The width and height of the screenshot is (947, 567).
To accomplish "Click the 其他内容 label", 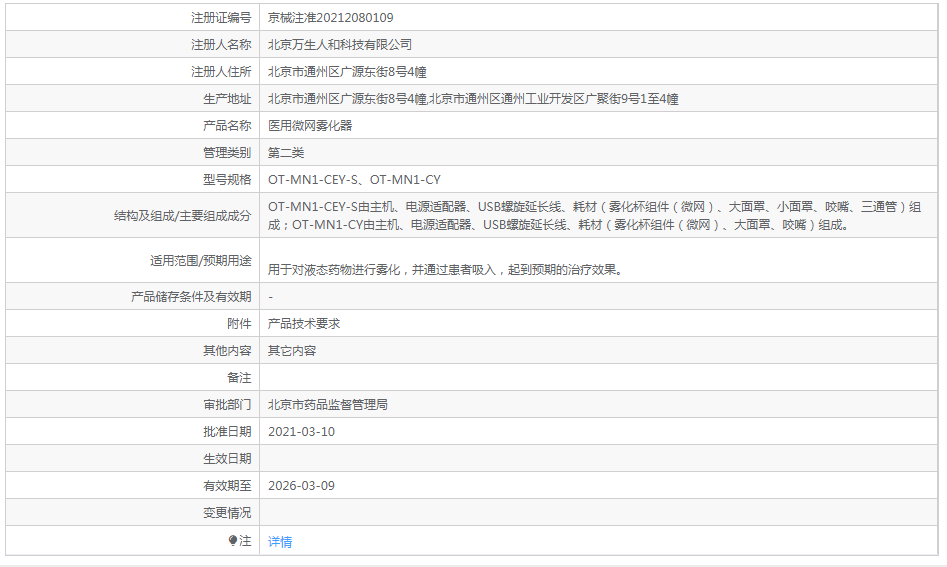I will 227,351.
